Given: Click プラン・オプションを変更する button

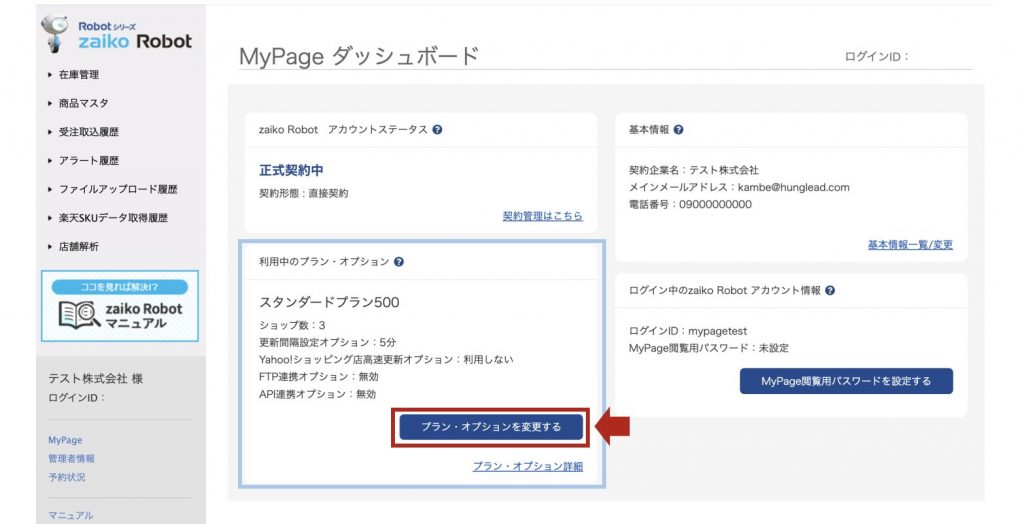Looking at the screenshot, I should pyautogui.click(x=490, y=427).
